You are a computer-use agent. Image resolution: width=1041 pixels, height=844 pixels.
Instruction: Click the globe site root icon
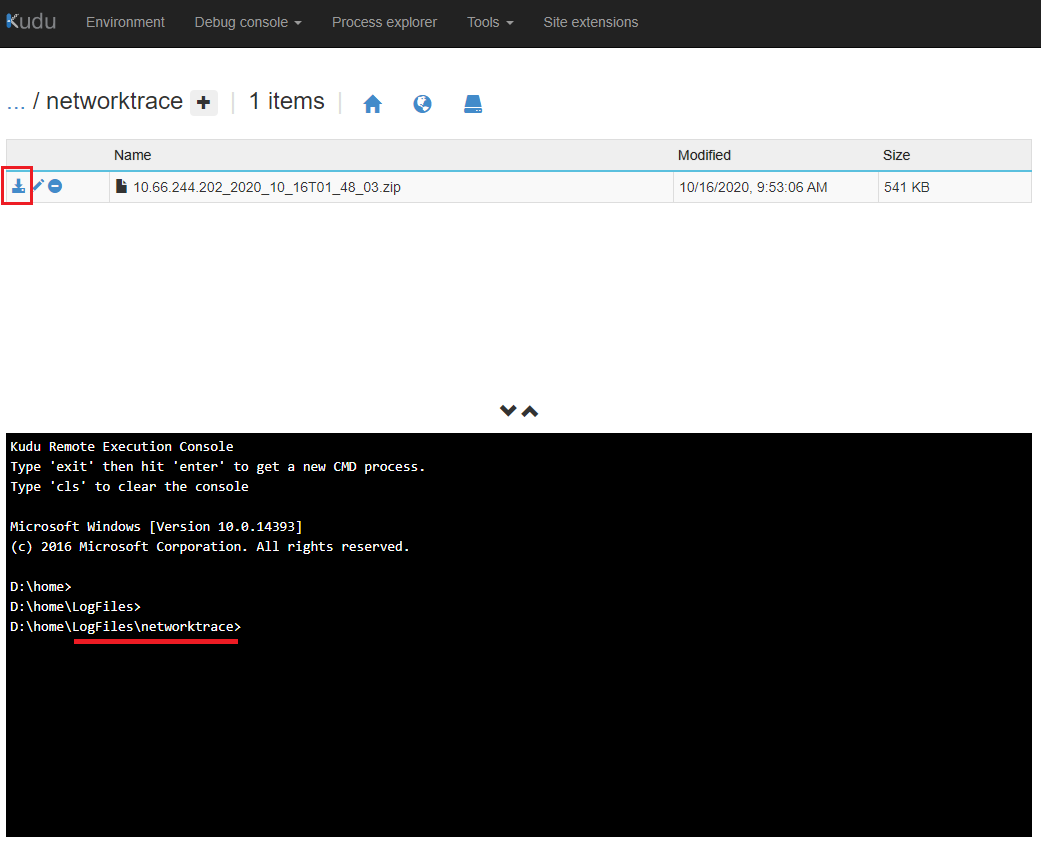[x=422, y=104]
